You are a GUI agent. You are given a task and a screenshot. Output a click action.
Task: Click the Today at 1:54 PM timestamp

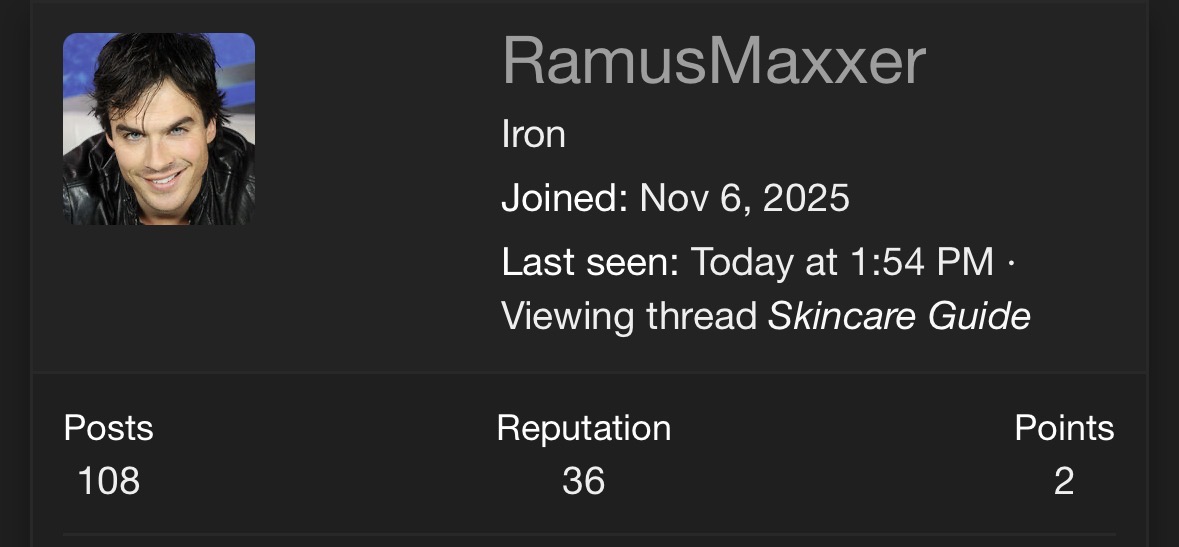coord(842,263)
